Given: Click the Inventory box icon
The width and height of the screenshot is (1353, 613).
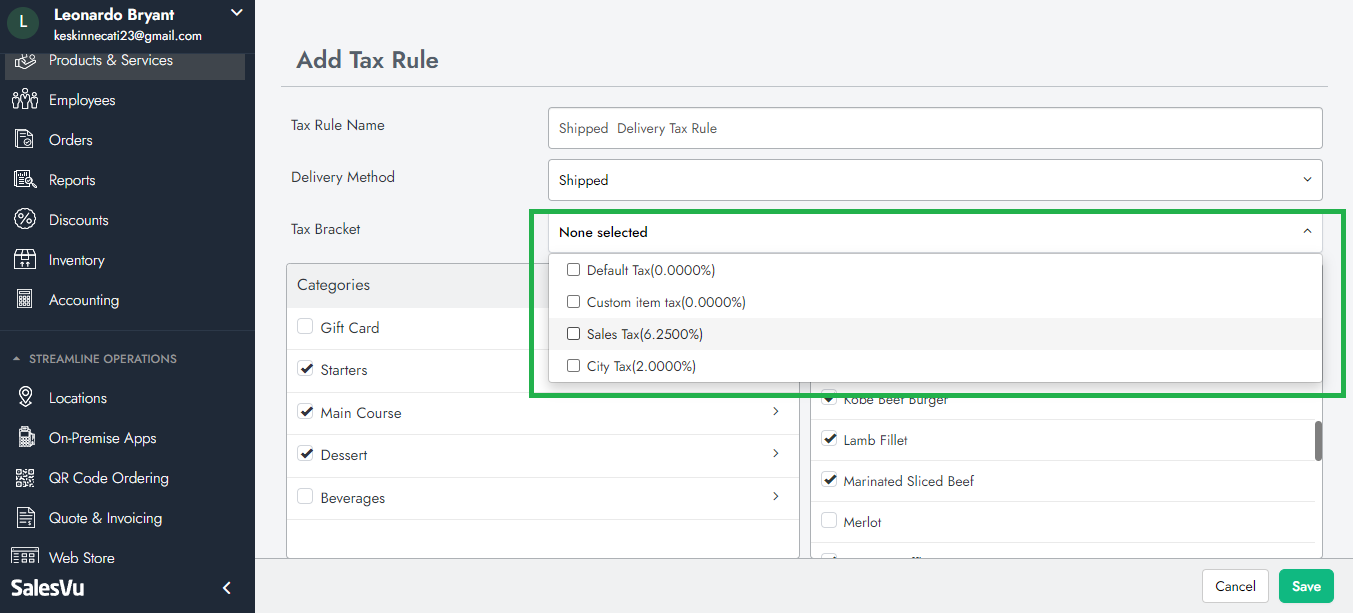Looking at the screenshot, I should click(25, 260).
